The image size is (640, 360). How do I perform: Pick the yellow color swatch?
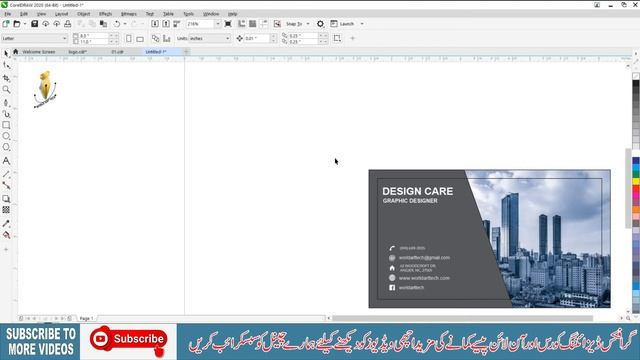pos(636,181)
